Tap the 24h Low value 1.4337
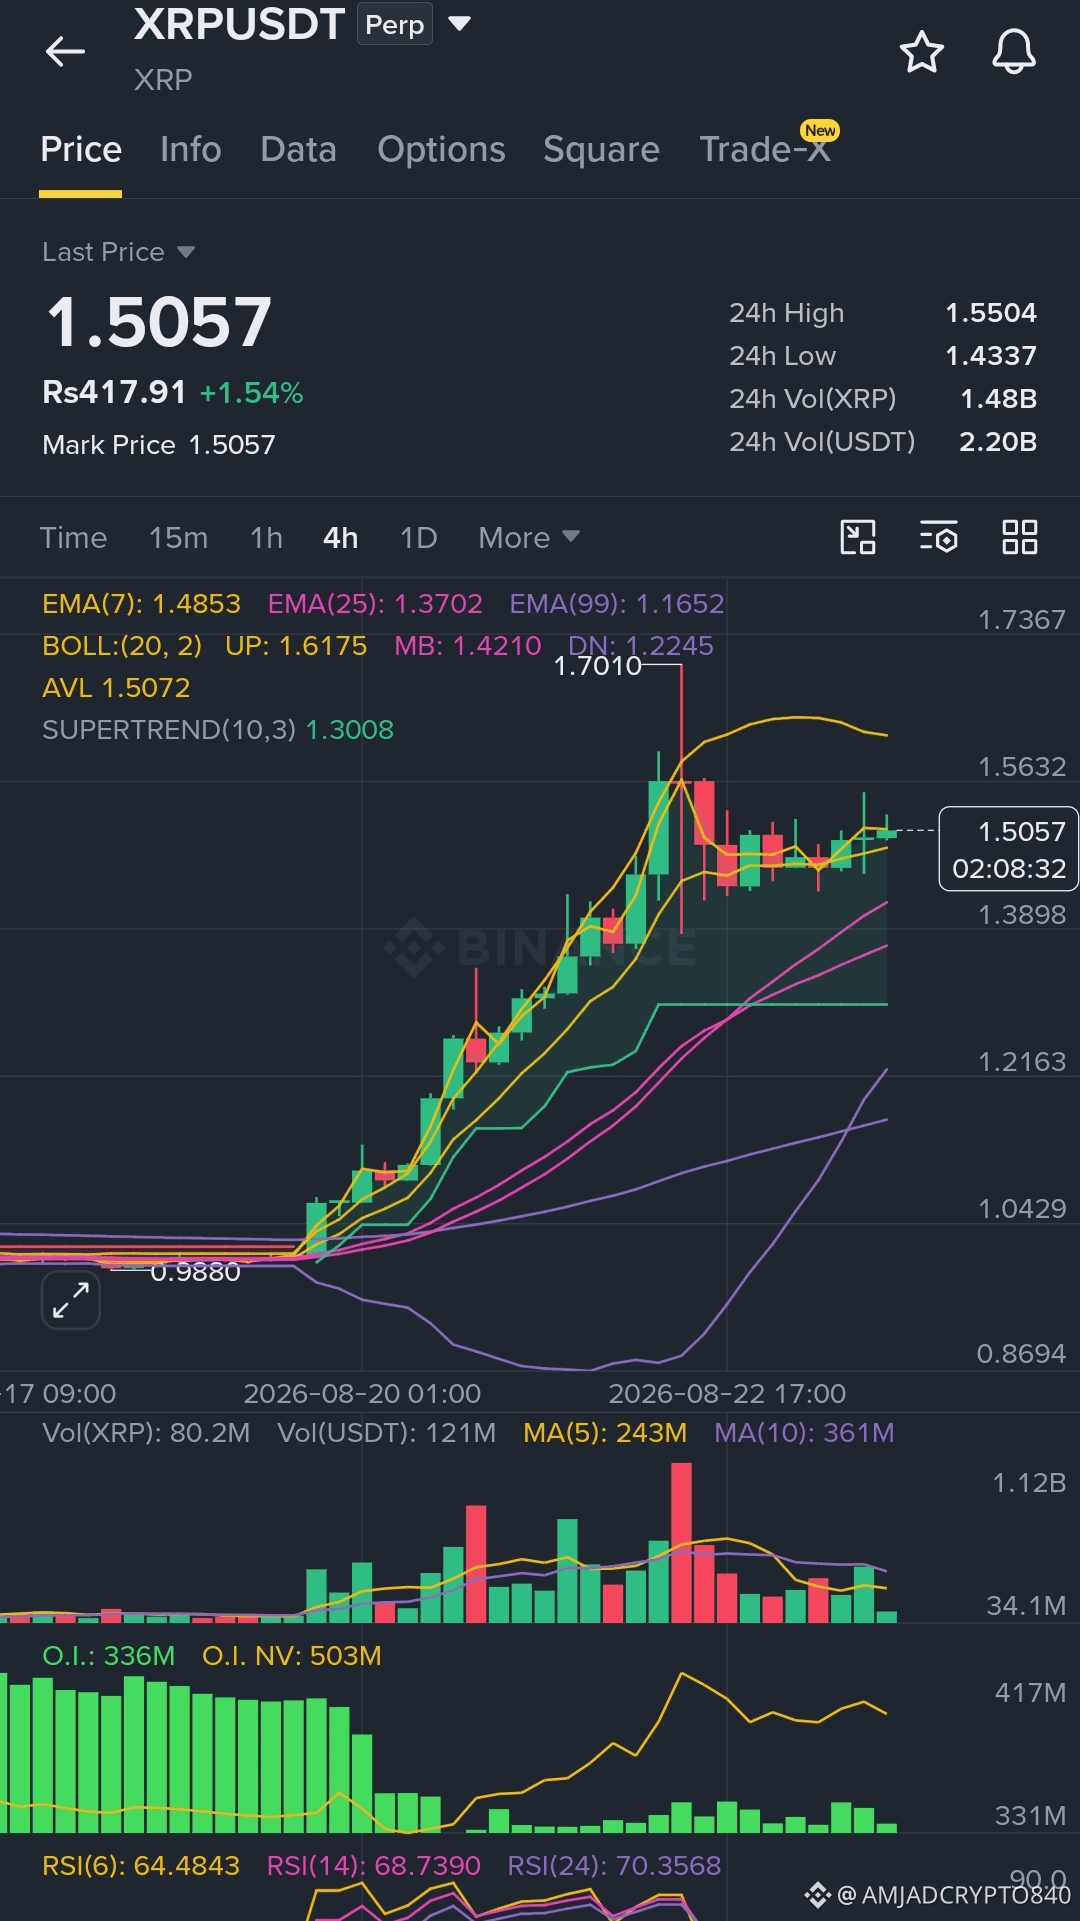Viewport: 1080px width, 1921px height. pos(991,356)
